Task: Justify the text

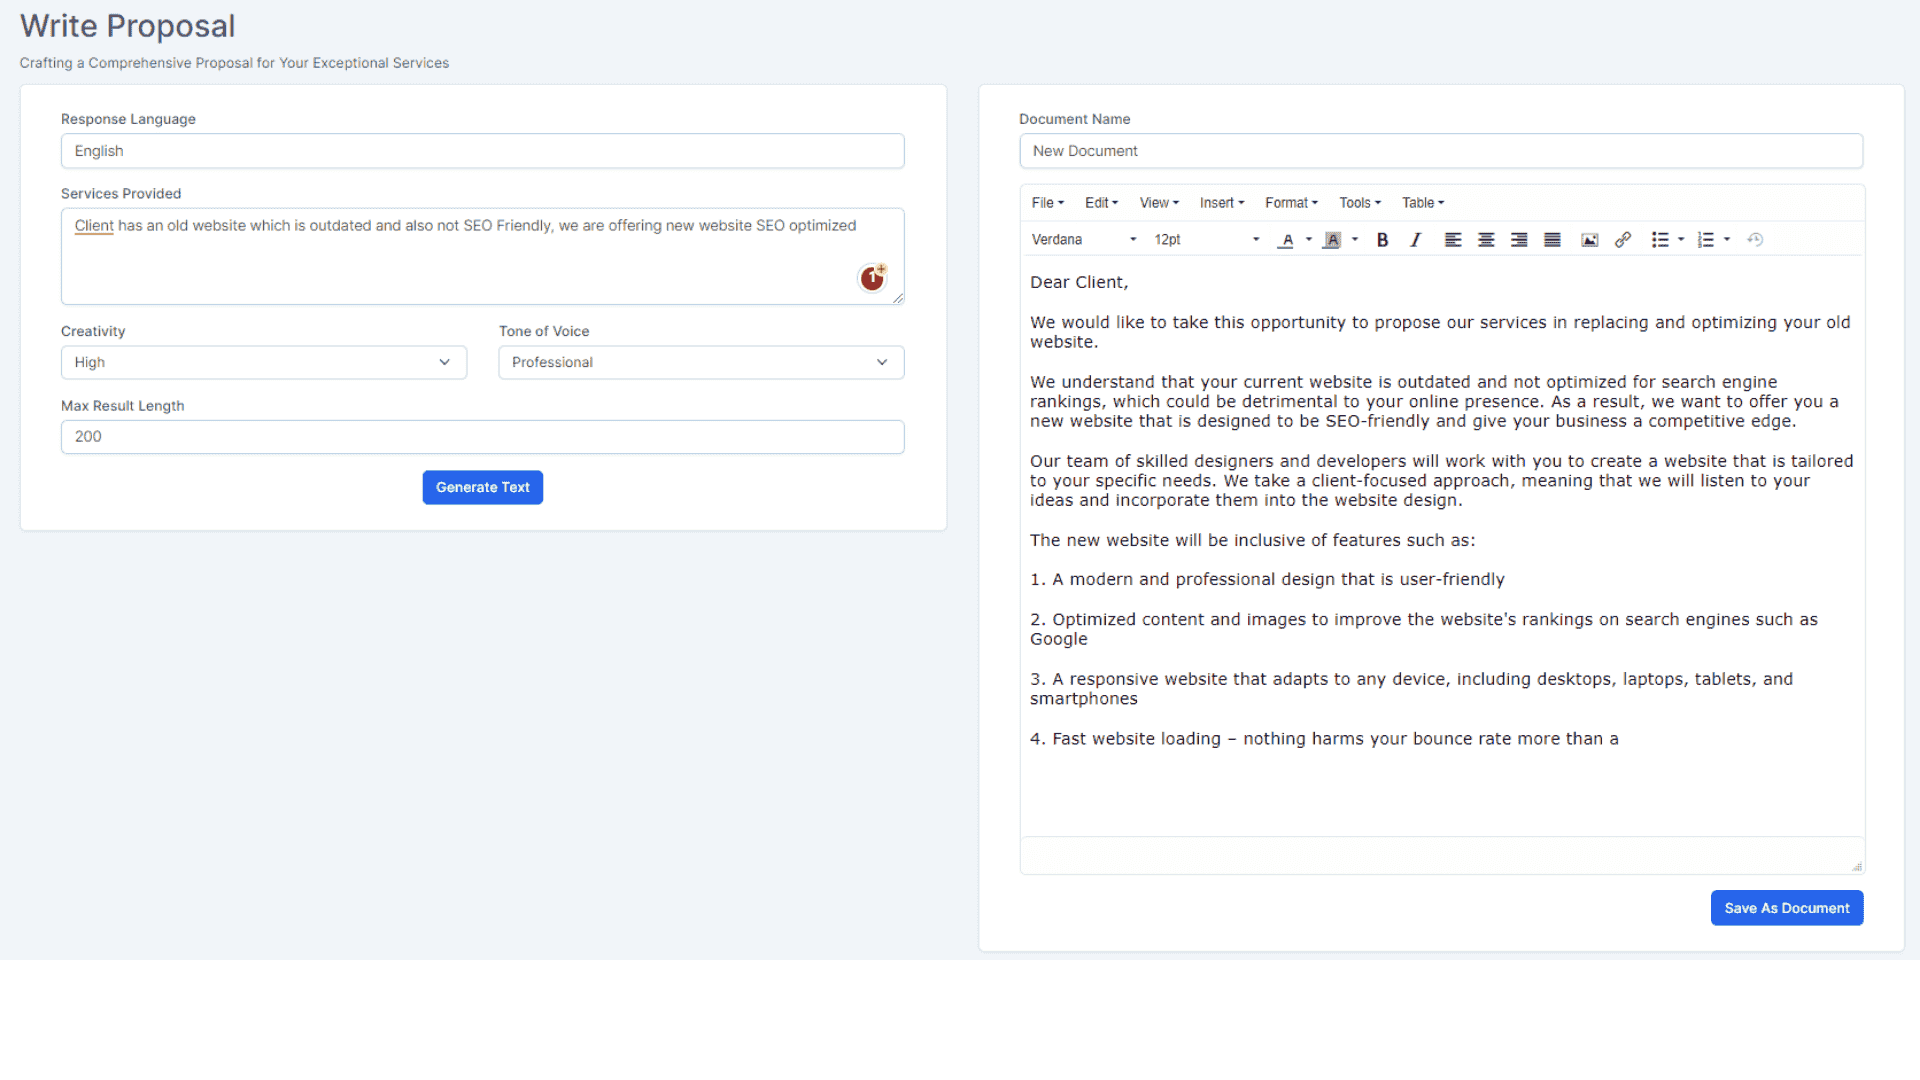Action: pos(1552,240)
